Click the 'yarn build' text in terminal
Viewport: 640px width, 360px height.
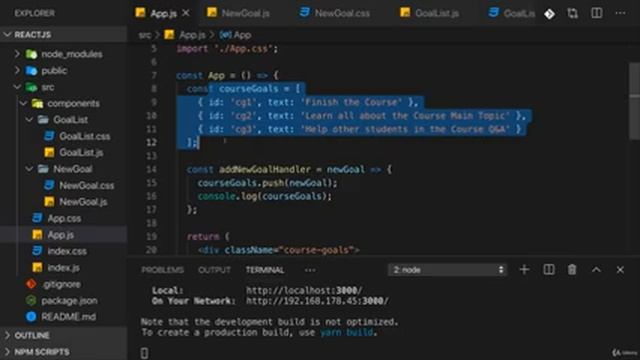347,333
